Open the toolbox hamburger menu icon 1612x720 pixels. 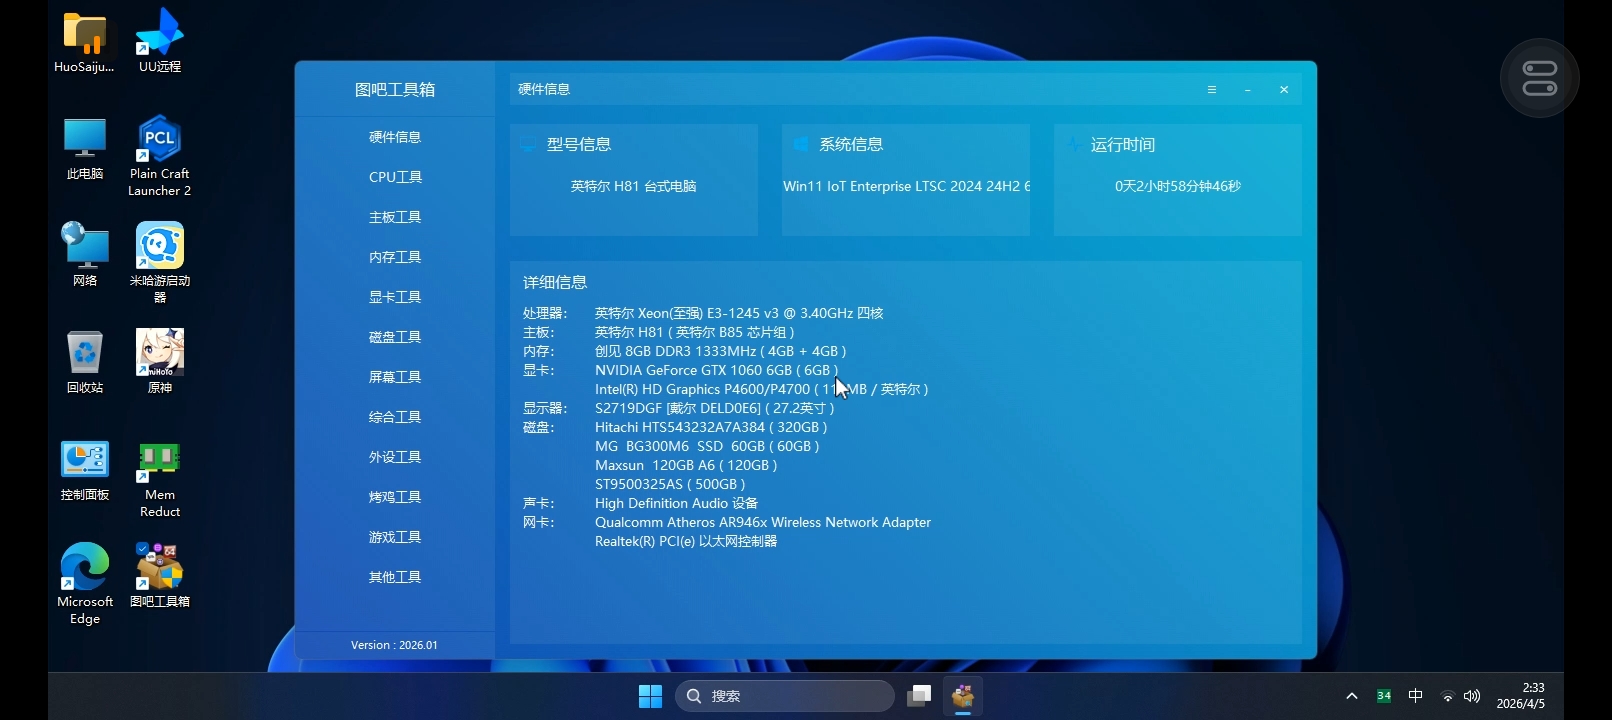point(1212,90)
